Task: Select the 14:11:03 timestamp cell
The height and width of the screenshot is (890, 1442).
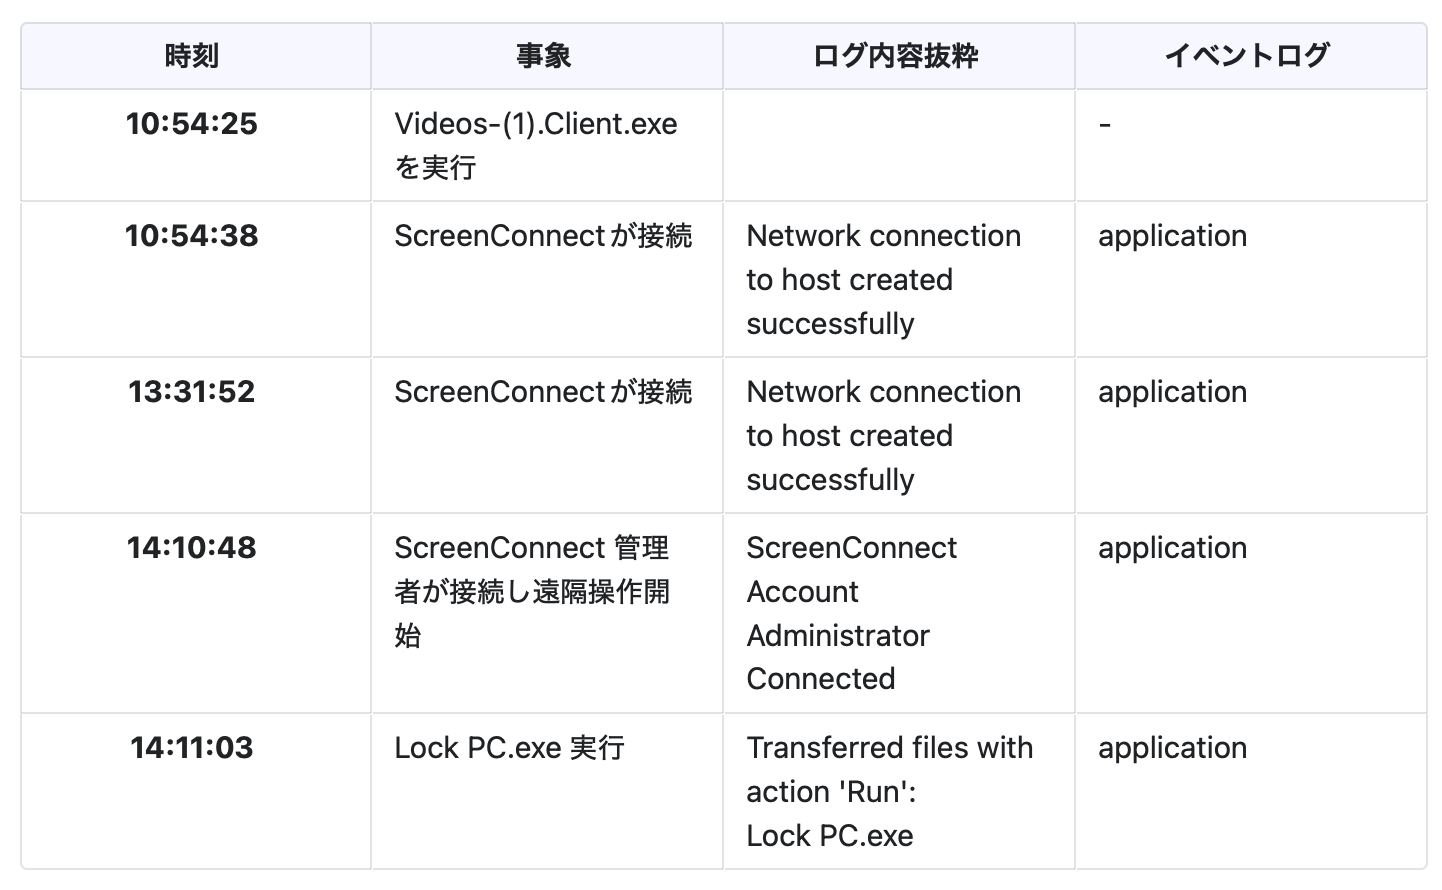Action: click(192, 748)
